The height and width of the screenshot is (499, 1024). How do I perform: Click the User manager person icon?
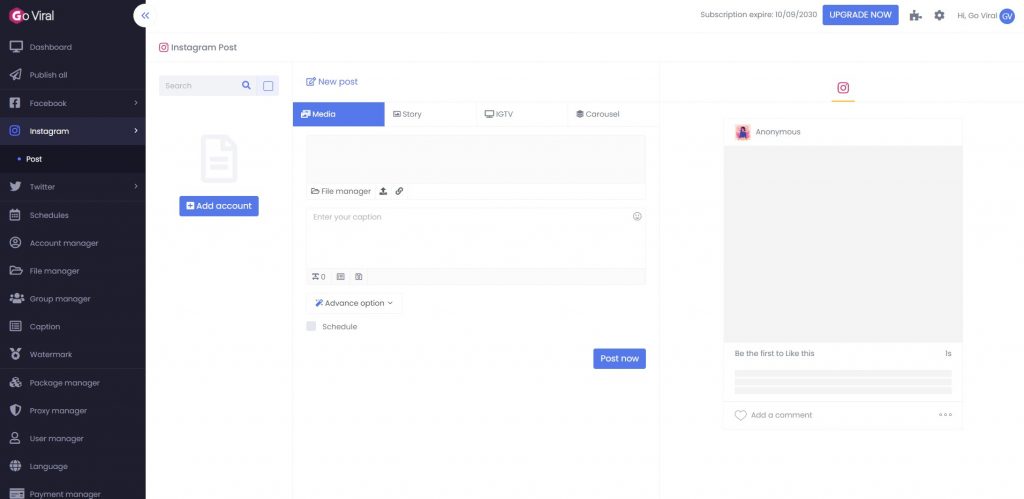(x=16, y=438)
